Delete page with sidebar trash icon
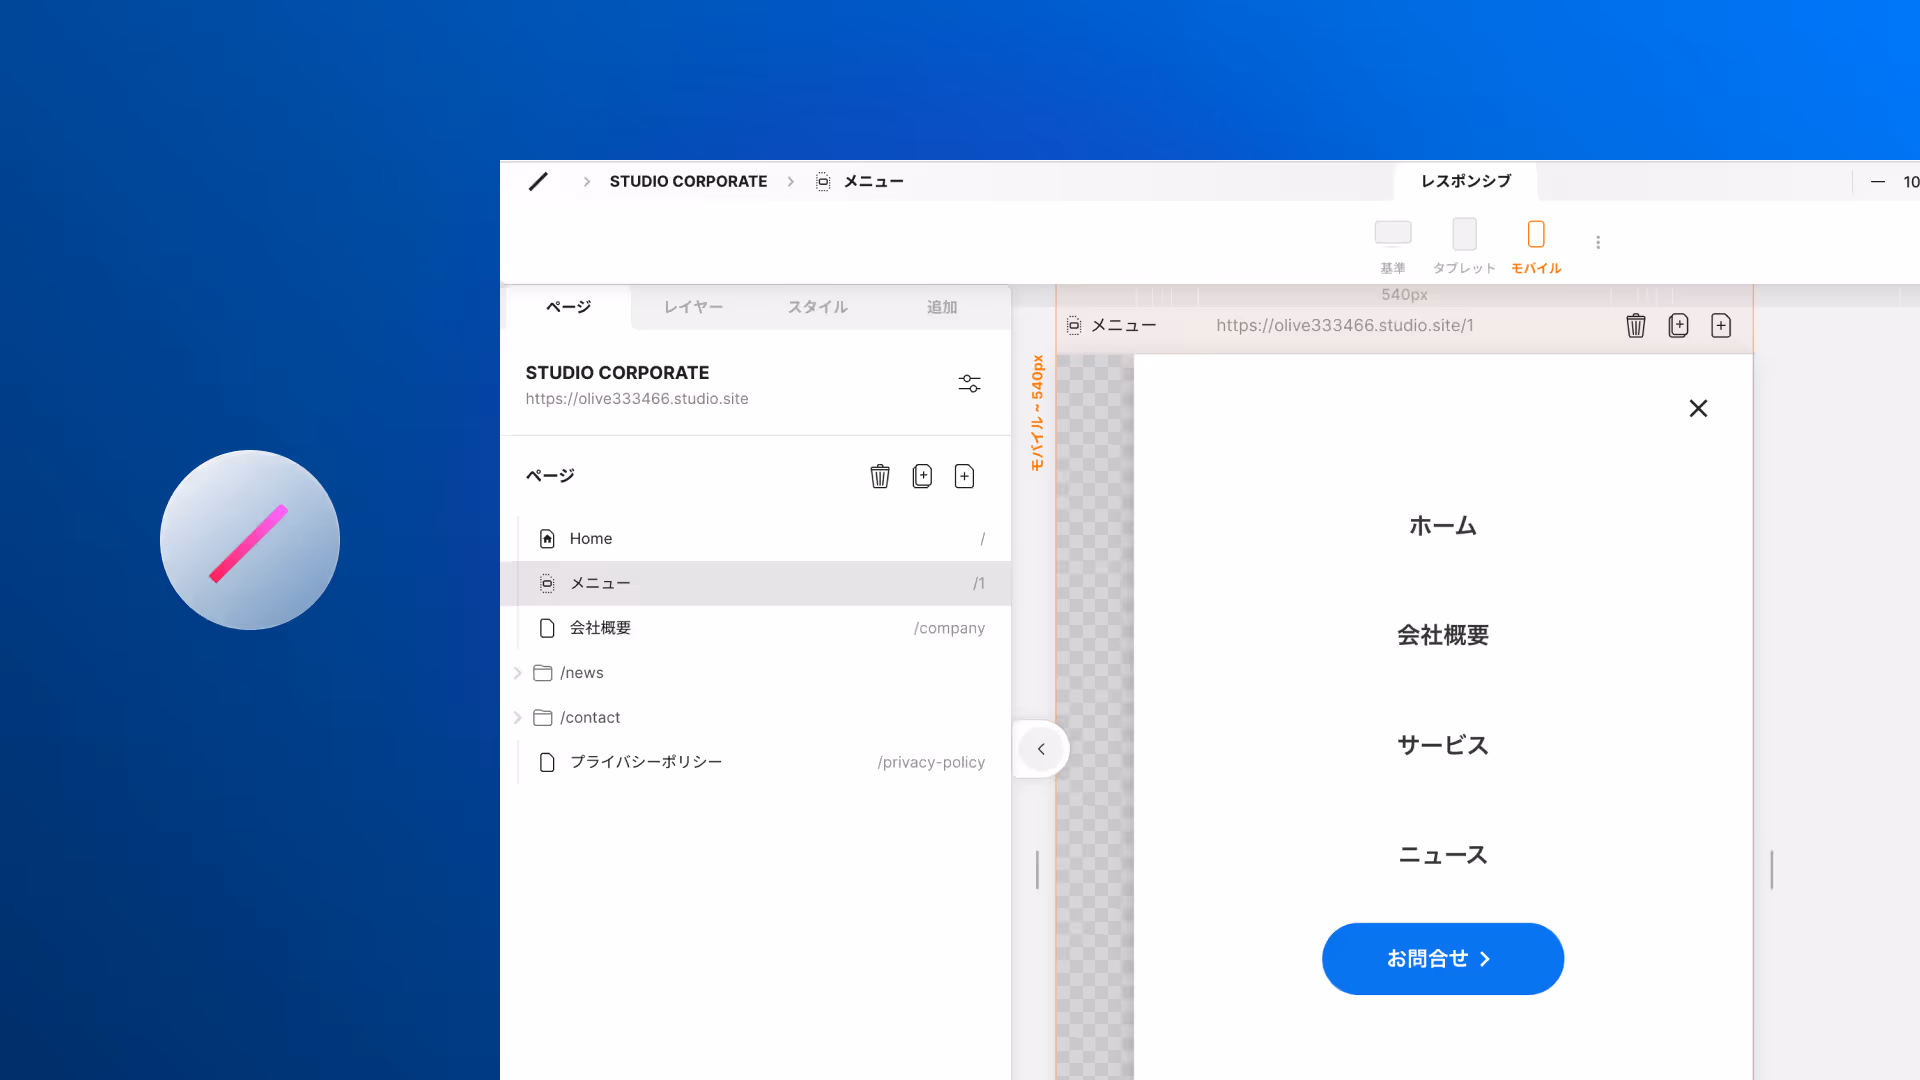This screenshot has width=1920, height=1080. click(880, 476)
